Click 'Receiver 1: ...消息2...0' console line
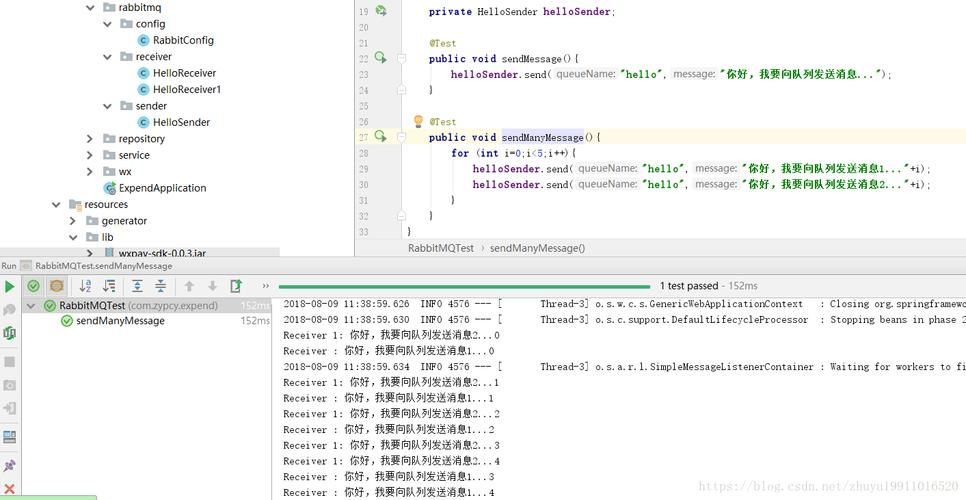Image resolution: width=966 pixels, height=500 pixels. pos(391,336)
